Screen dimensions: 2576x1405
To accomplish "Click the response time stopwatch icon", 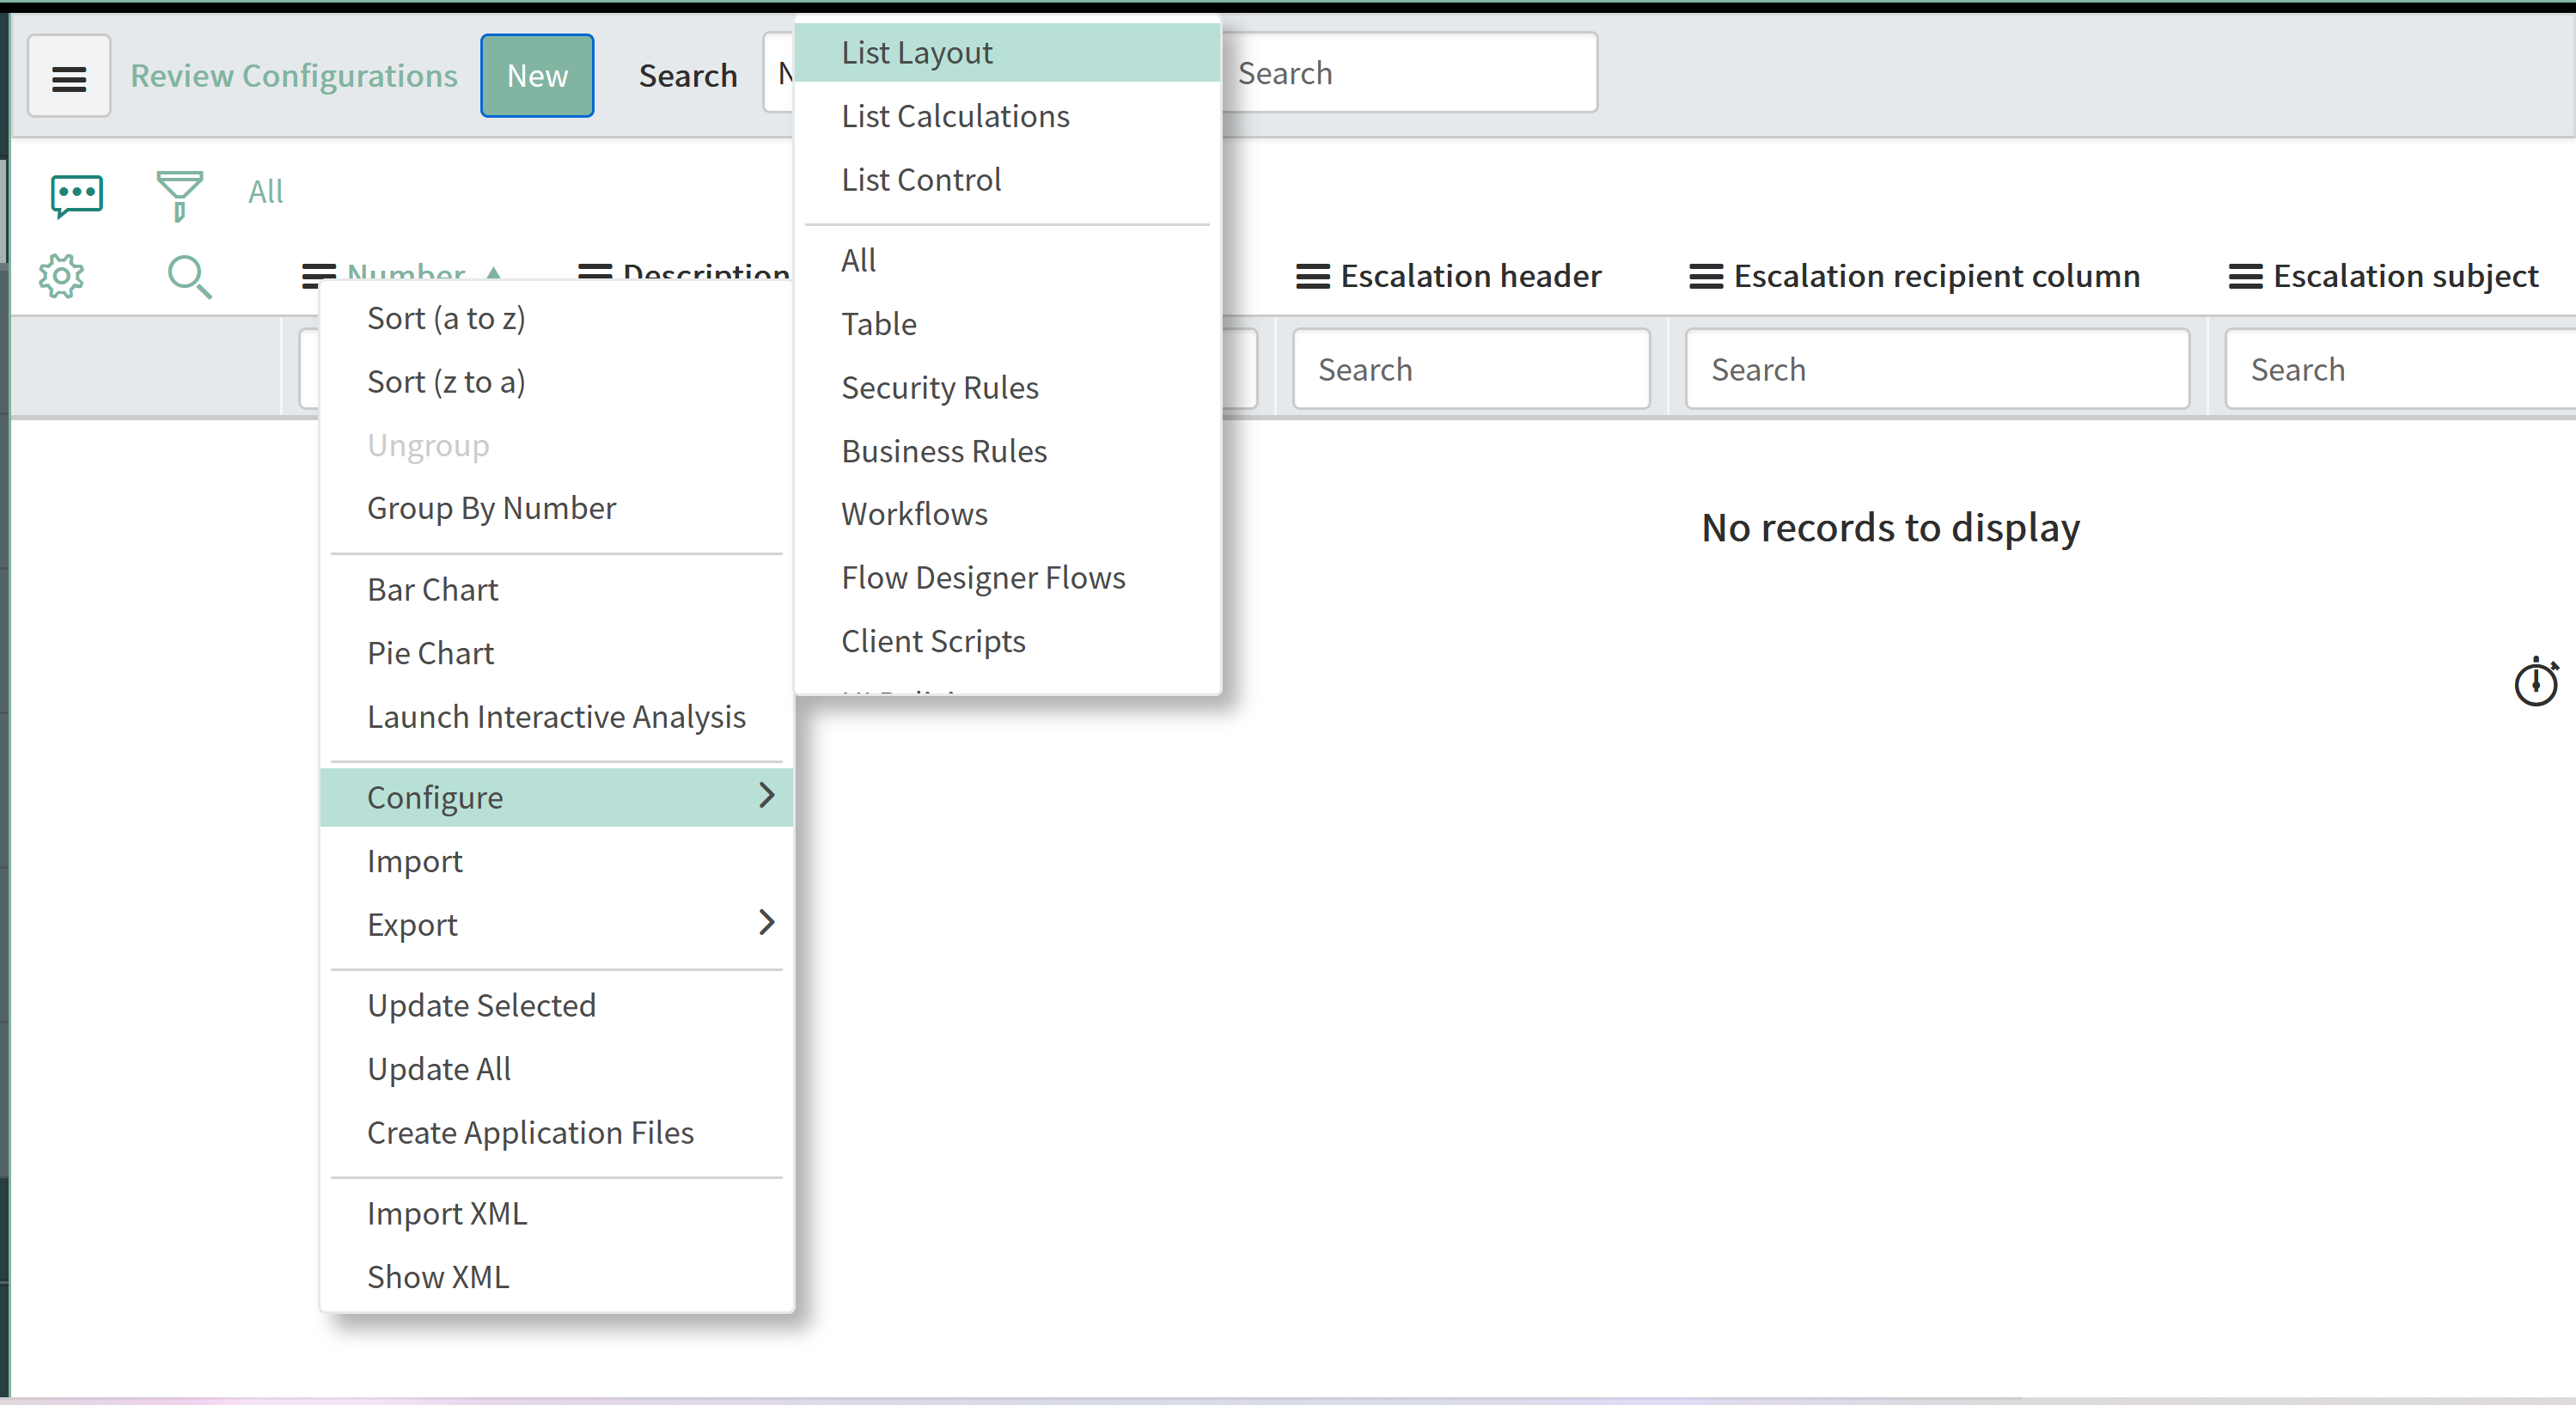I will point(2535,683).
